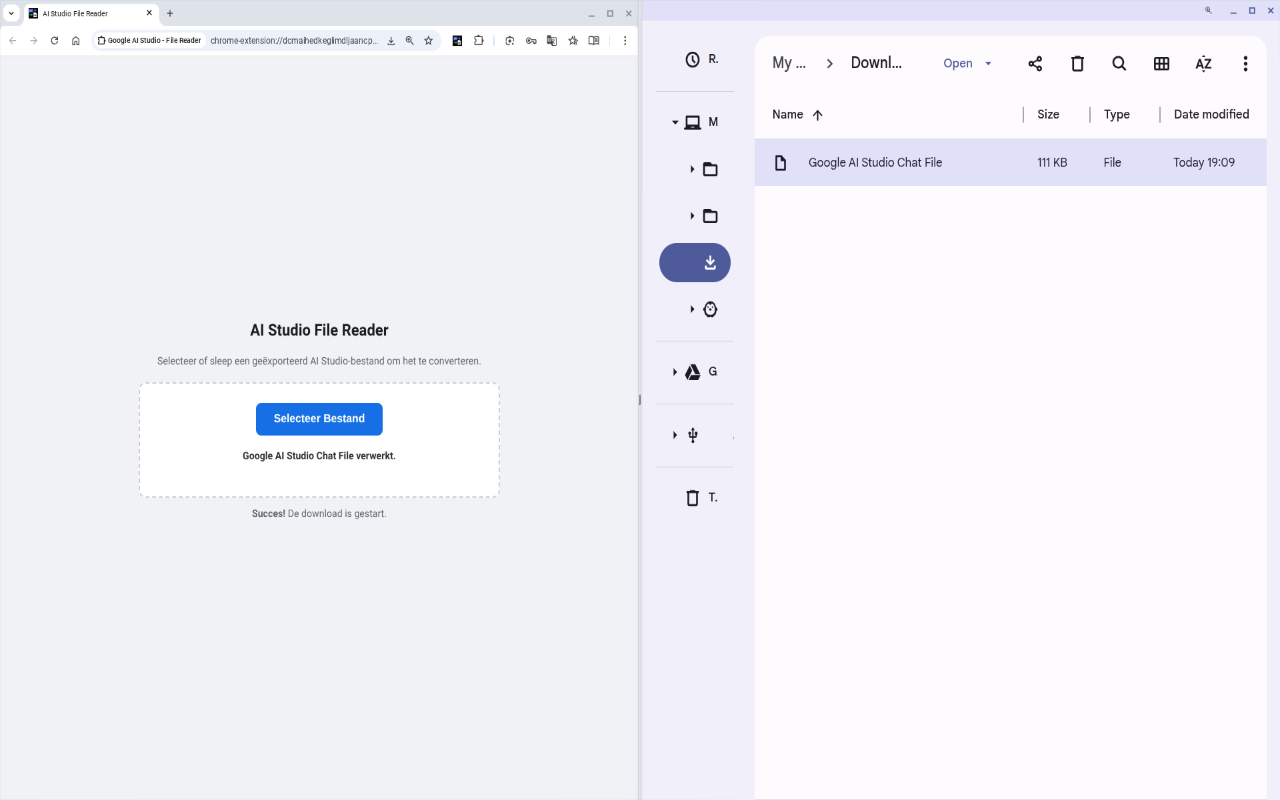Open the bookmarks star extension icon
This screenshot has width=1280, height=800.
click(x=573, y=41)
